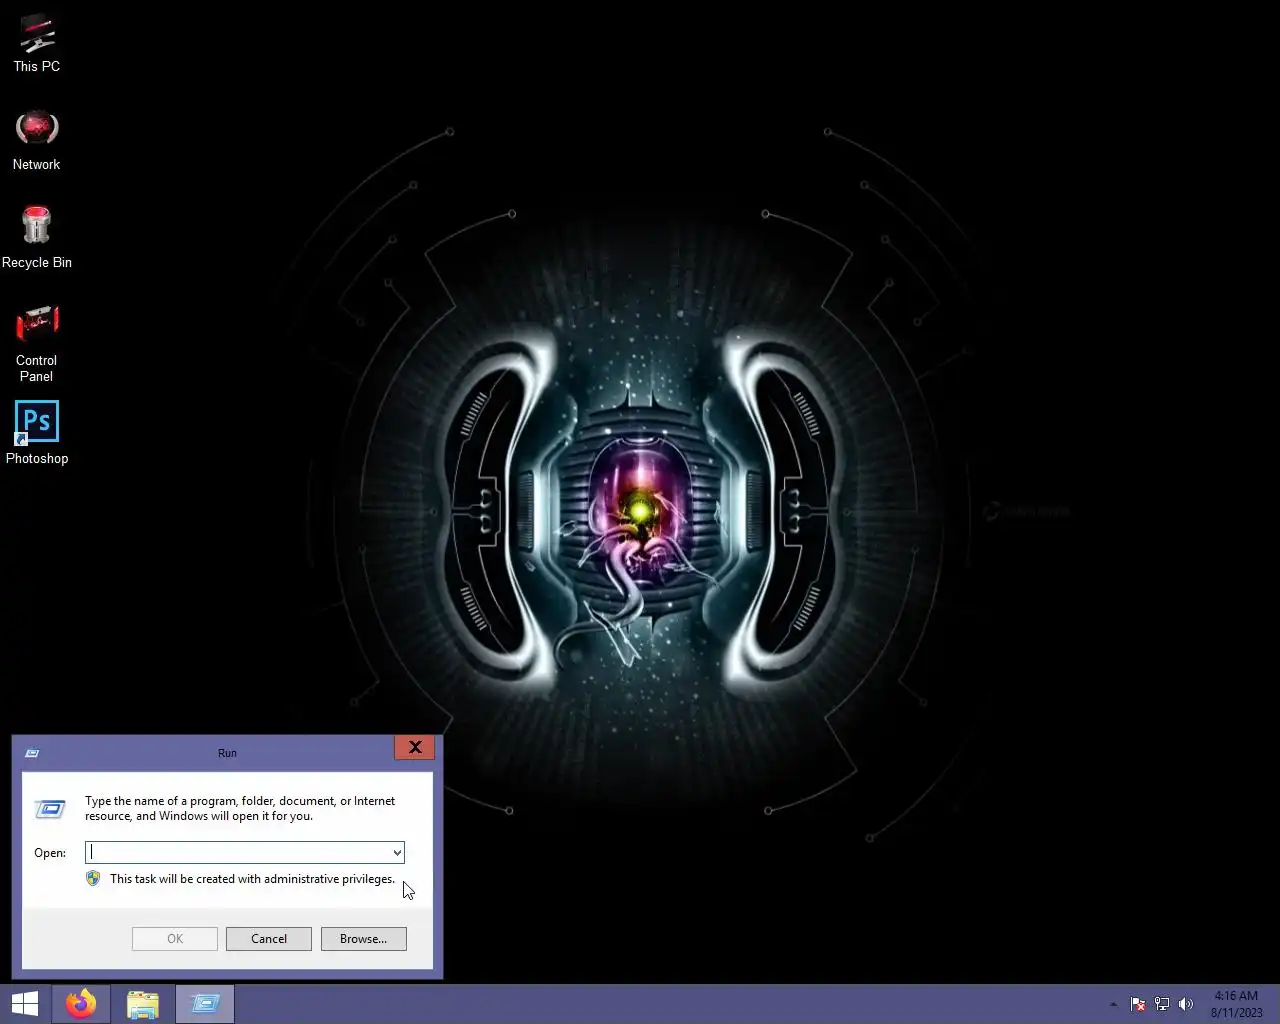Open the volume speaker tray icon
The height and width of the screenshot is (1024, 1280).
coord(1186,1004)
